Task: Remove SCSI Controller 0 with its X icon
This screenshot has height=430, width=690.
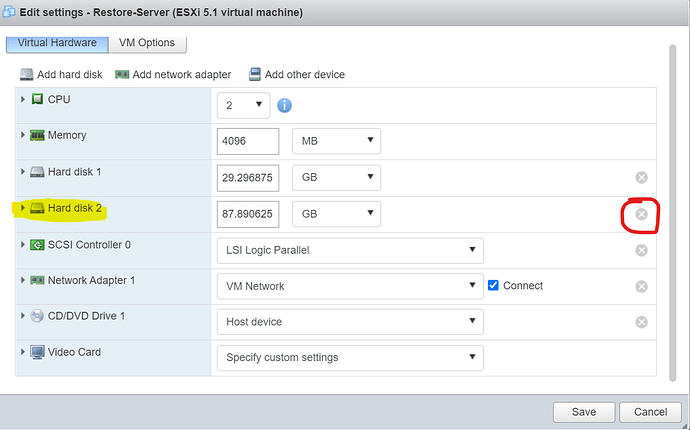Action: (x=642, y=250)
